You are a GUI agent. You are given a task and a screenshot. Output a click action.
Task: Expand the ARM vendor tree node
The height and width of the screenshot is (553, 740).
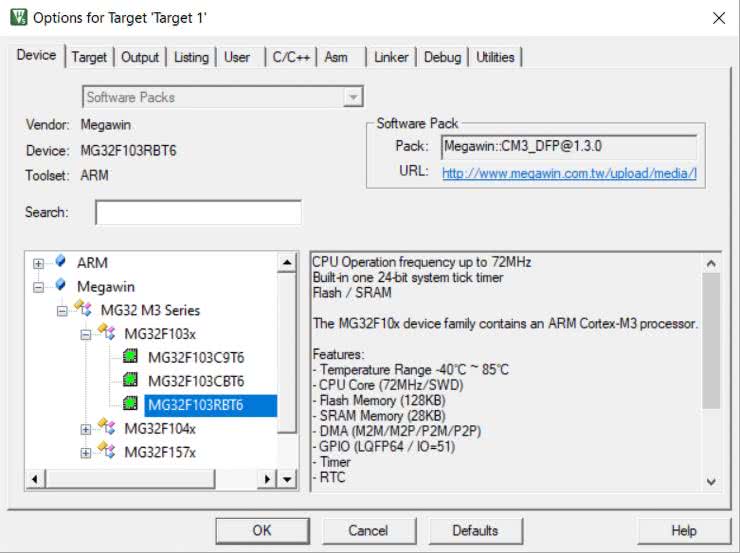coord(39,263)
